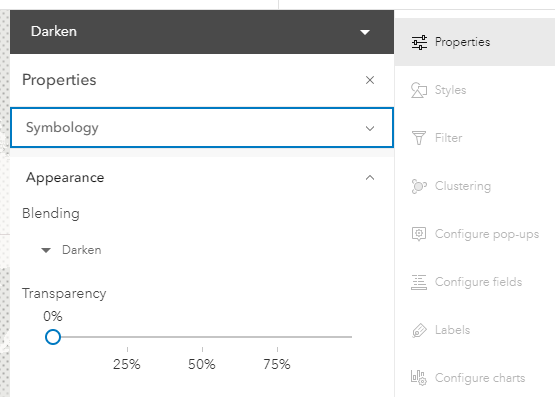Image resolution: width=555 pixels, height=397 pixels.
Task: Open the Configure pop-ups icon
Action: 419,234
